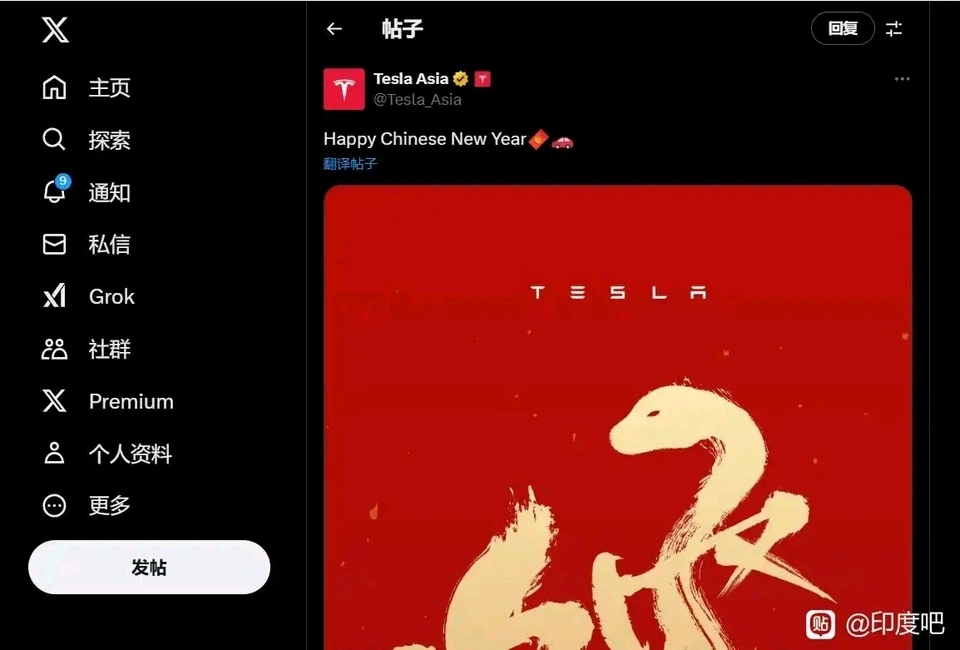Open the Home (主页) icon
The height and width of the screenshot is (650, 960).
pos(54,87)
